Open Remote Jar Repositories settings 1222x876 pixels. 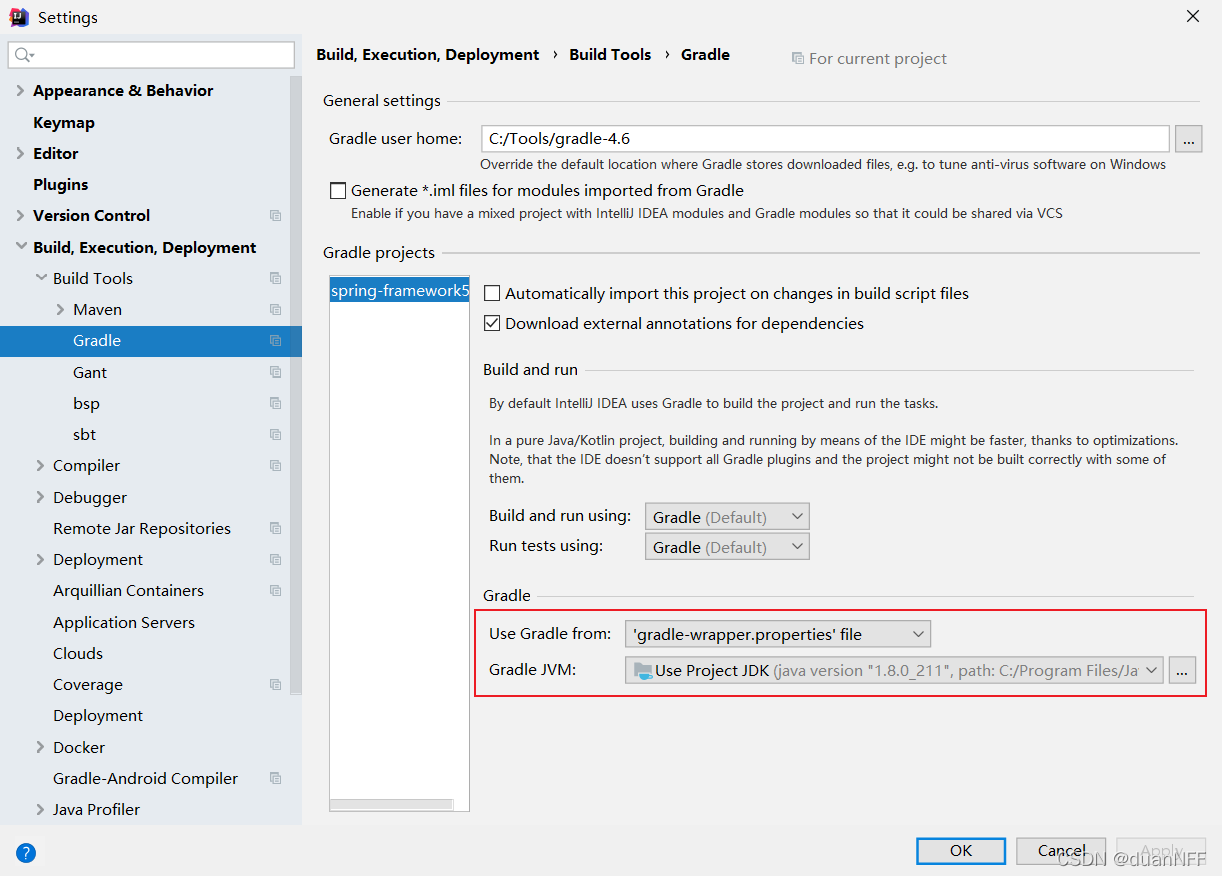click(x=142, y=528)
